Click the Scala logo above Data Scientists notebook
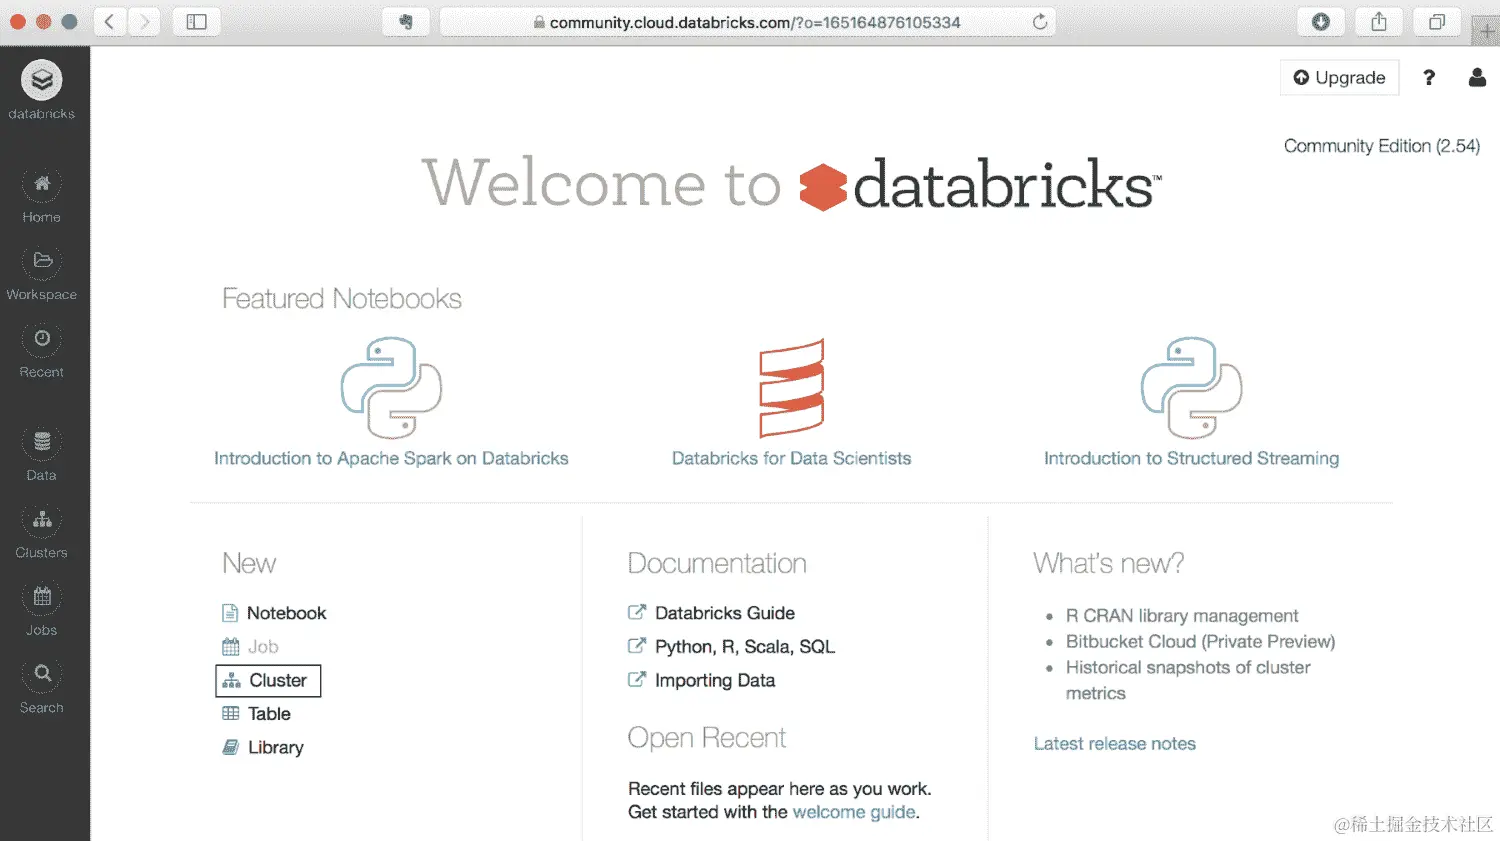The width and height of the screenshot is (1500, 841). point(791,388)
